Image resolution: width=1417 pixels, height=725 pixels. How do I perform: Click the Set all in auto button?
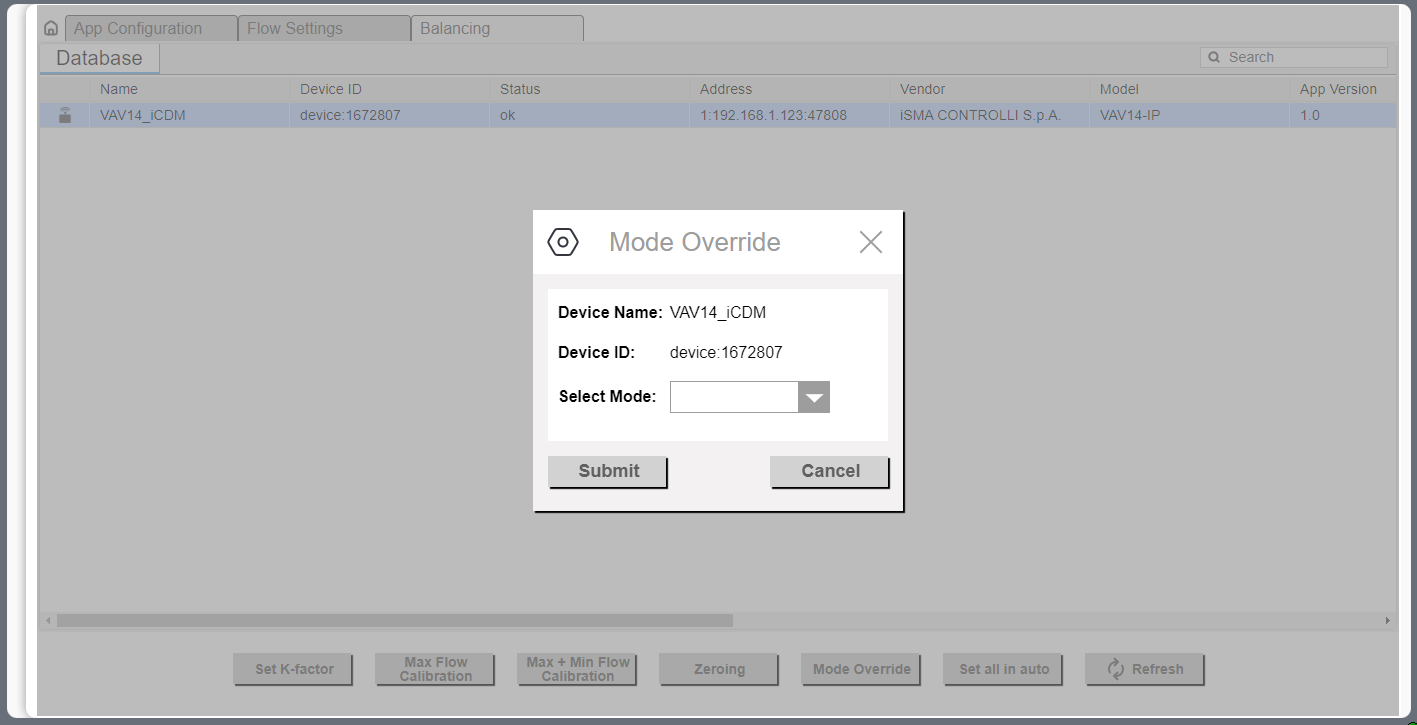pyautogui.click(x=1002, y=669)
